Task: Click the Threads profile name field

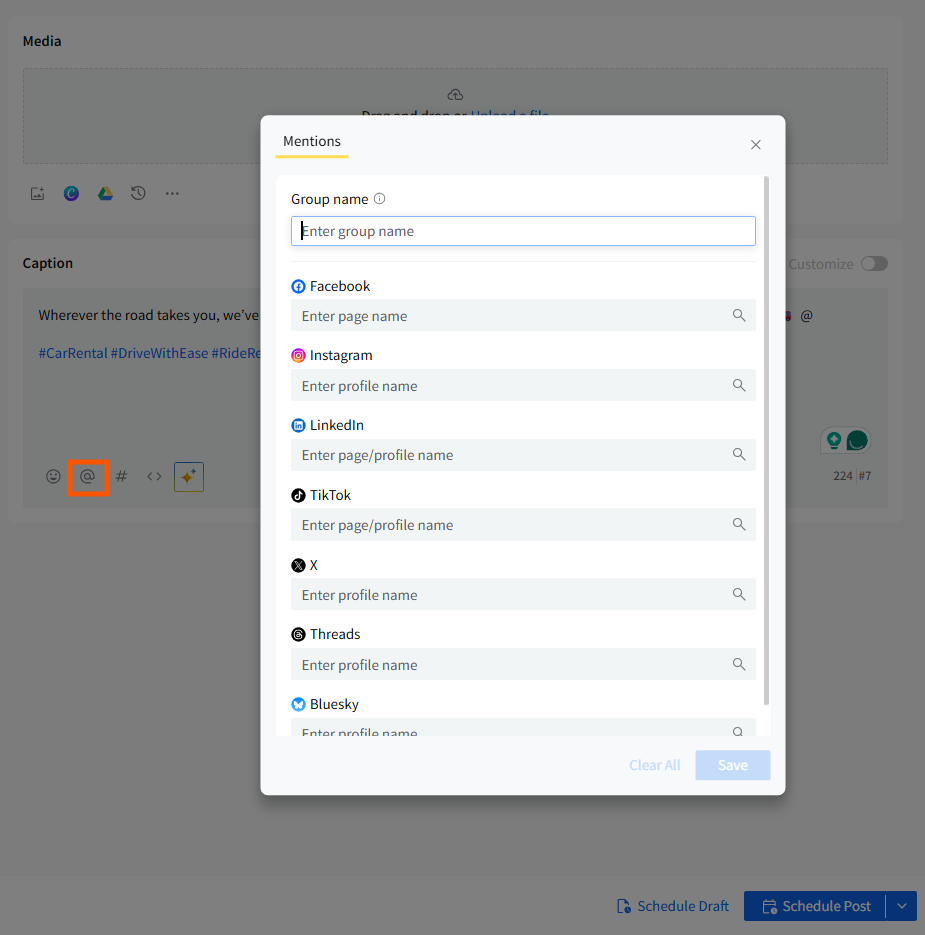Action: click(x=523, y=664)
